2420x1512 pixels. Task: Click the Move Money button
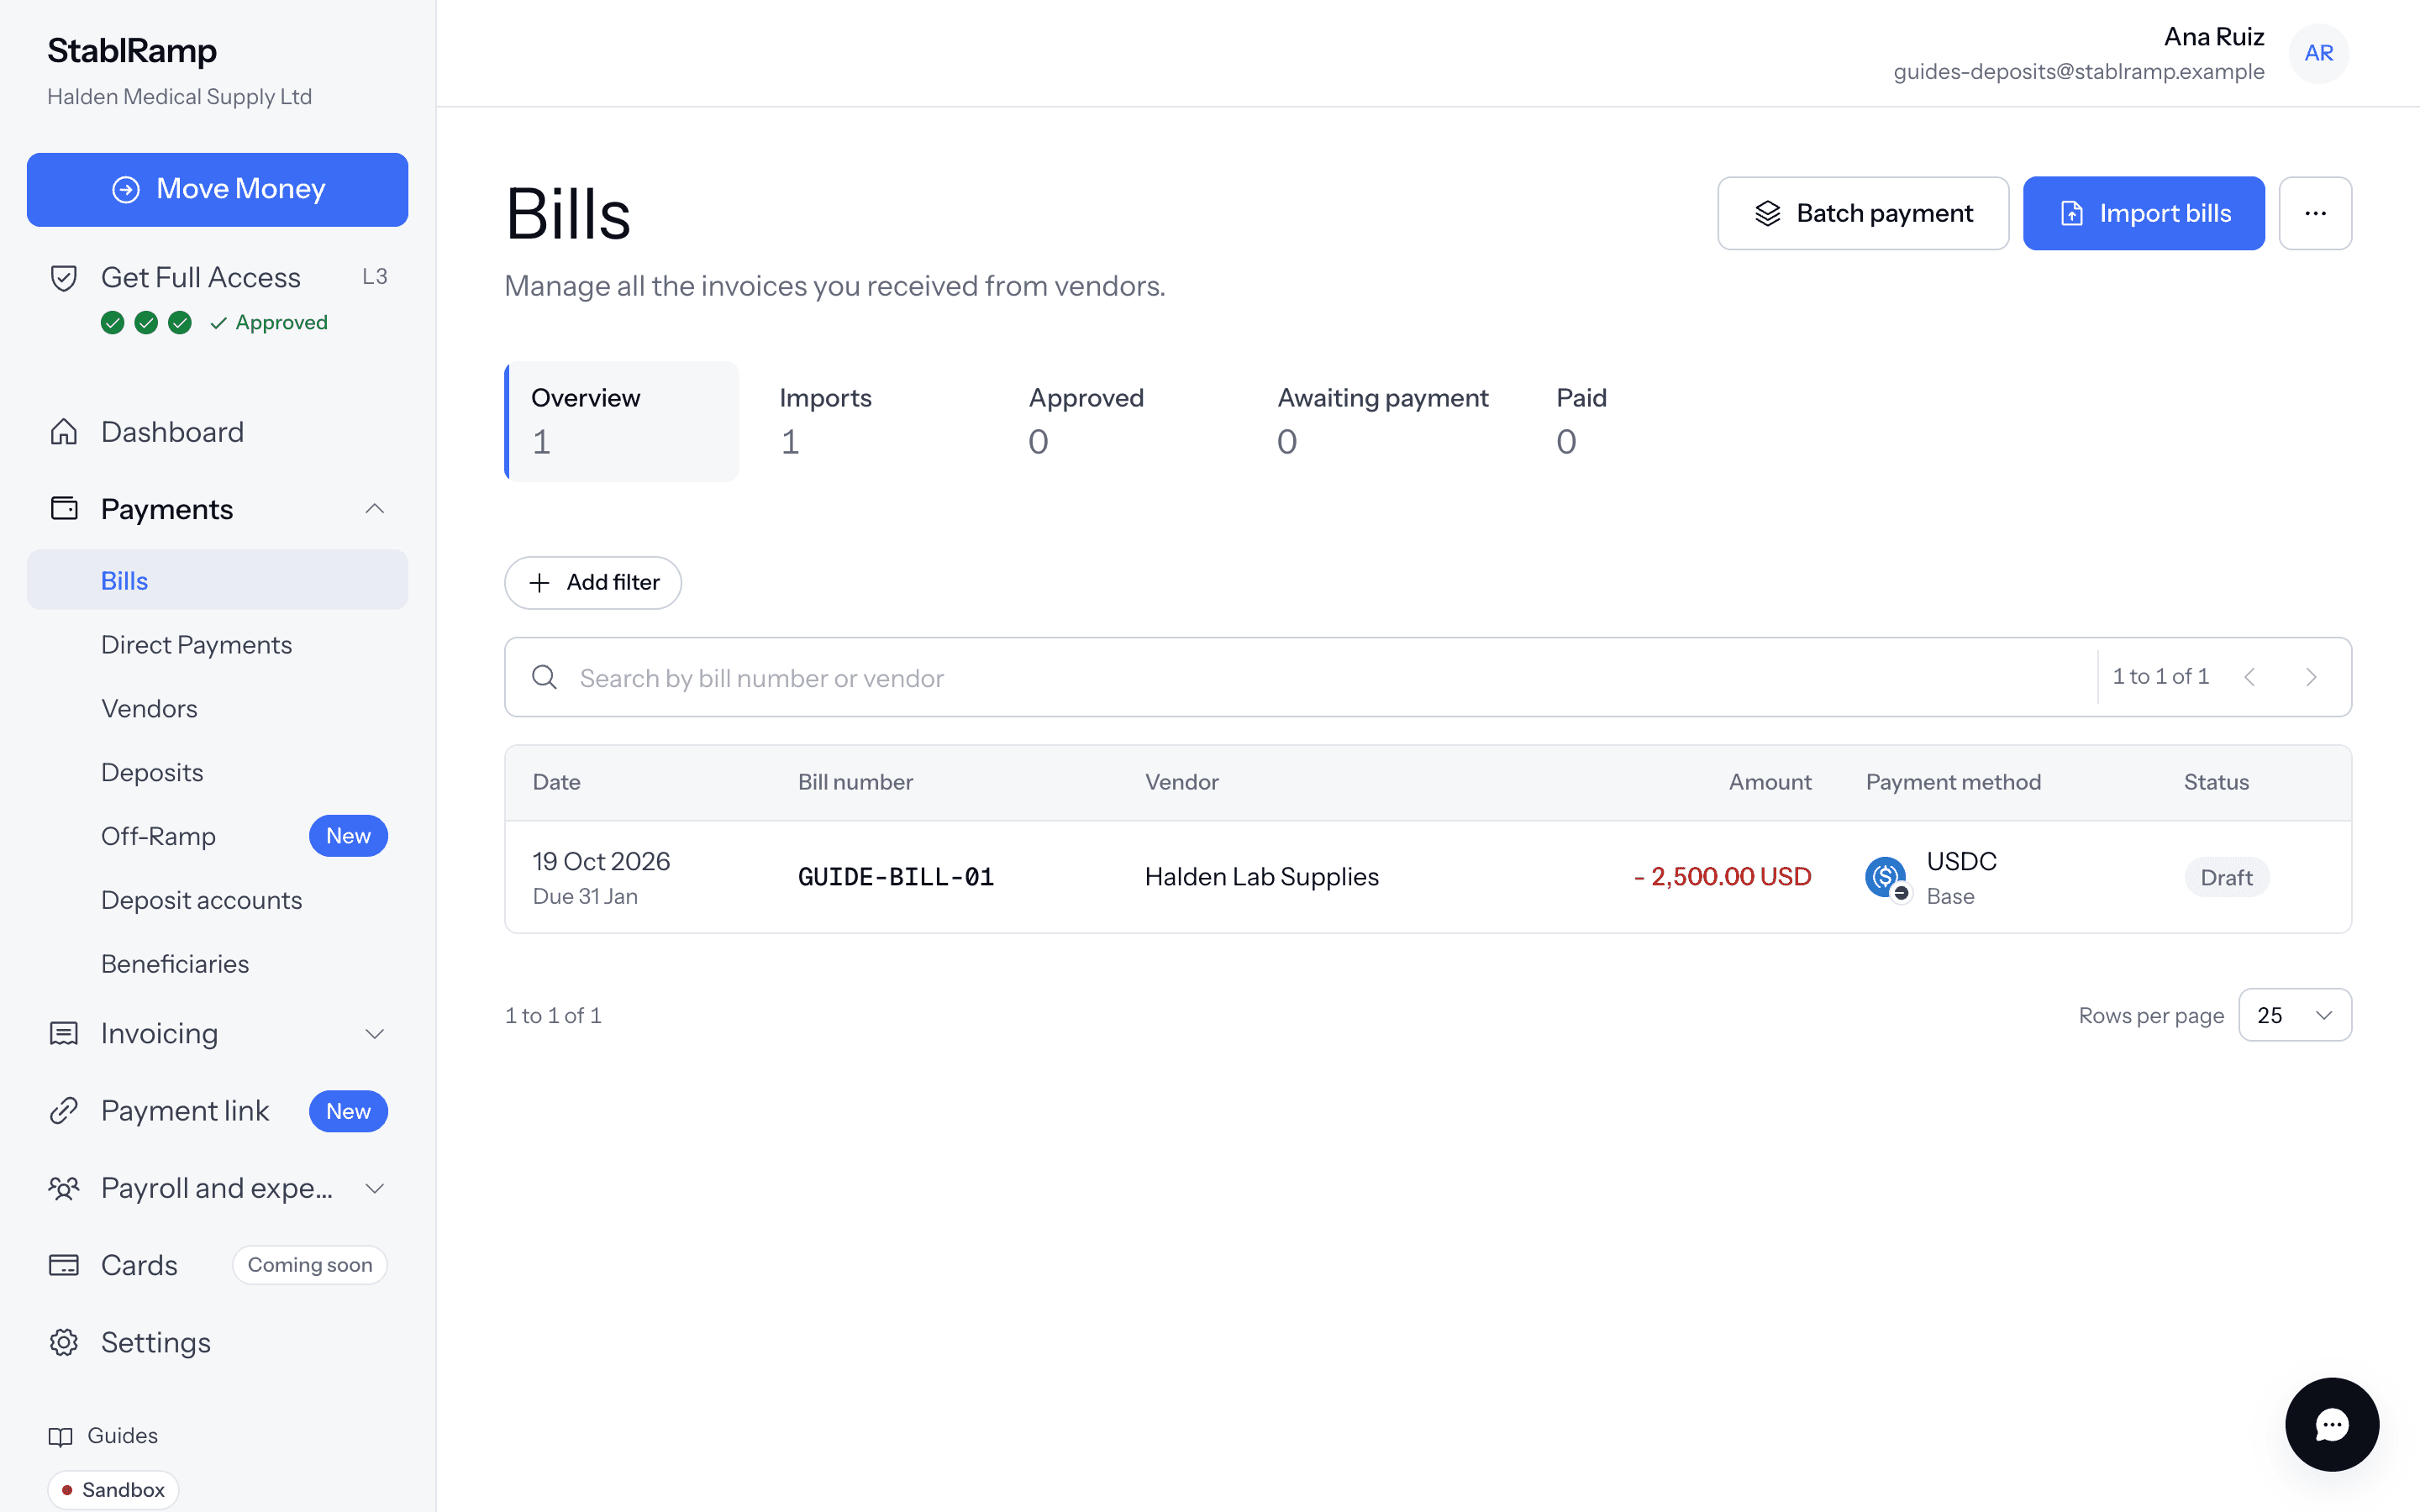click(x=217, y=189)
